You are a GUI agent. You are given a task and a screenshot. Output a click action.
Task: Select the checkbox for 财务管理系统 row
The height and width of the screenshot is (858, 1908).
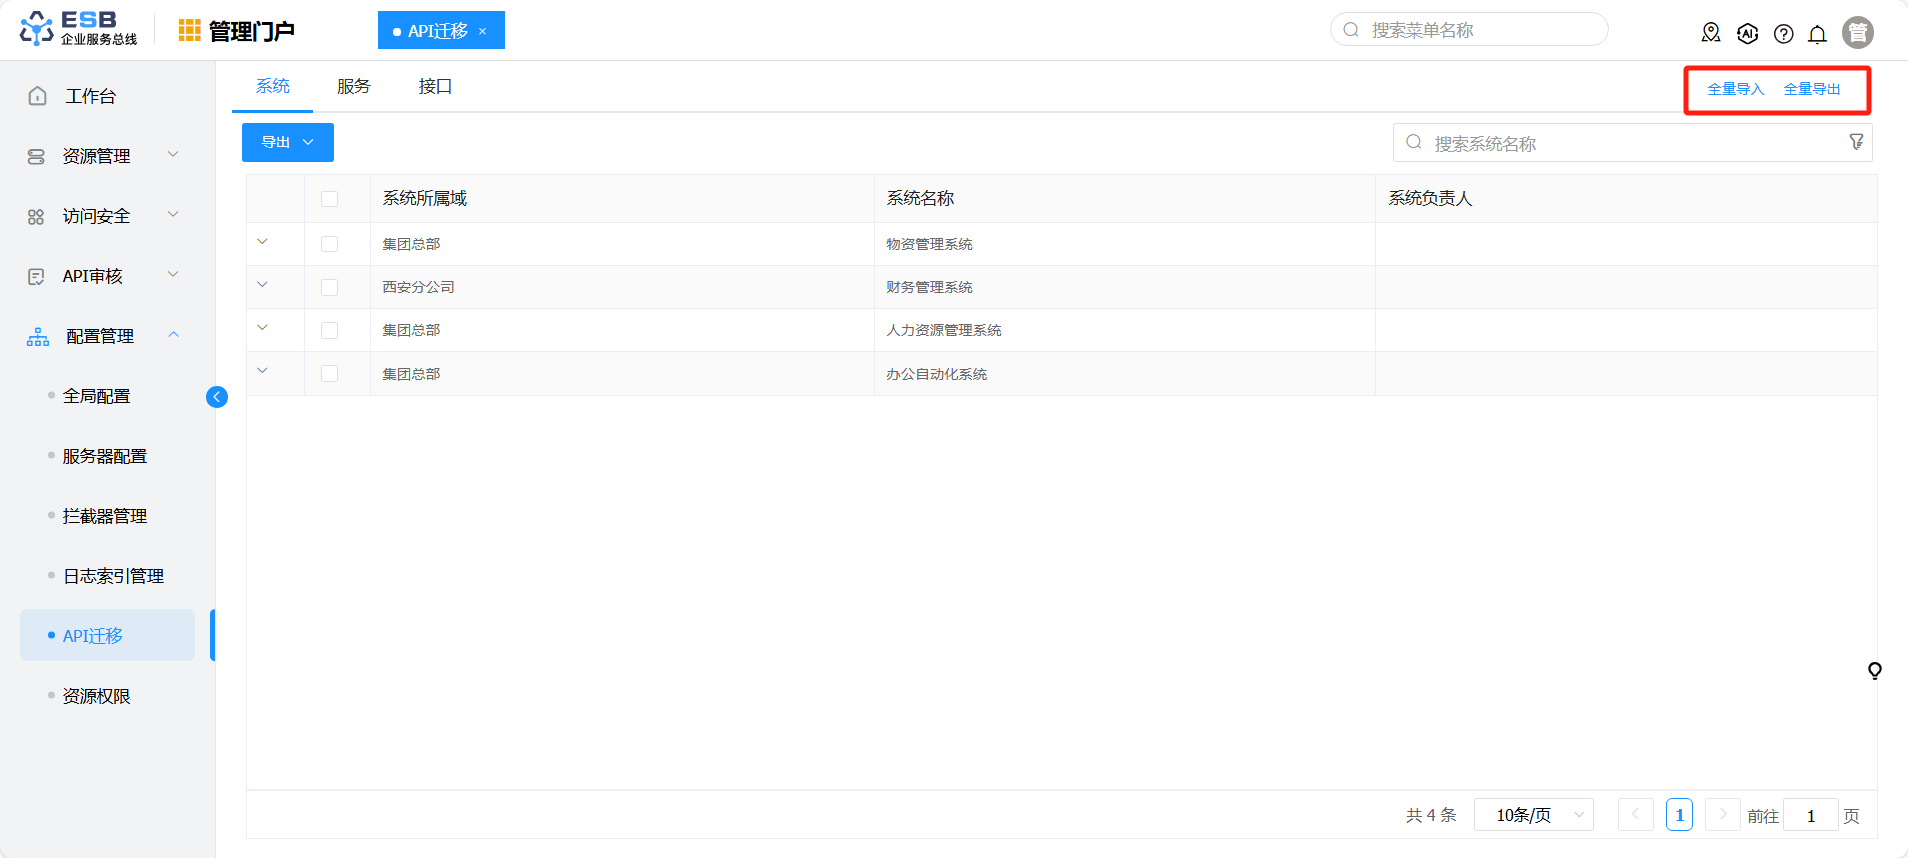pos(330,287)
